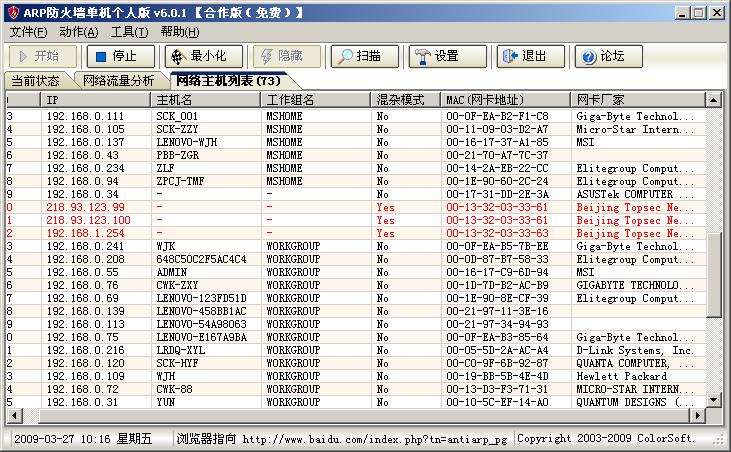Select the 网络主机列表 (73) tab

click(x=228, y=81)
